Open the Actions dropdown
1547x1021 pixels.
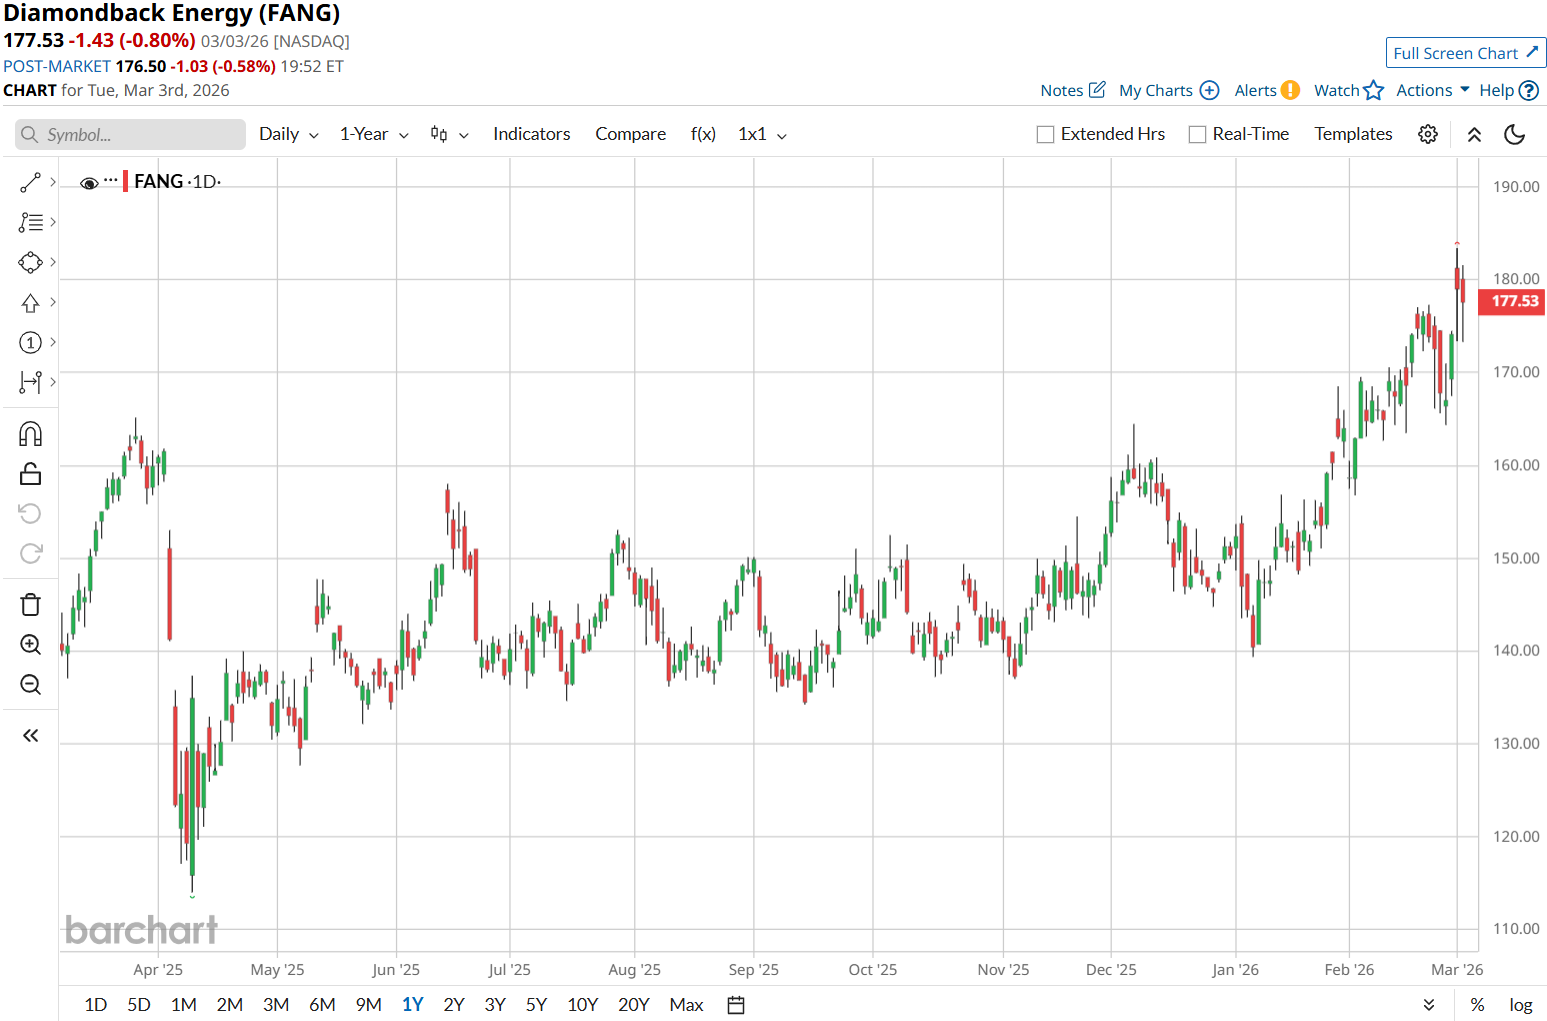click(x=1433, y=90)
